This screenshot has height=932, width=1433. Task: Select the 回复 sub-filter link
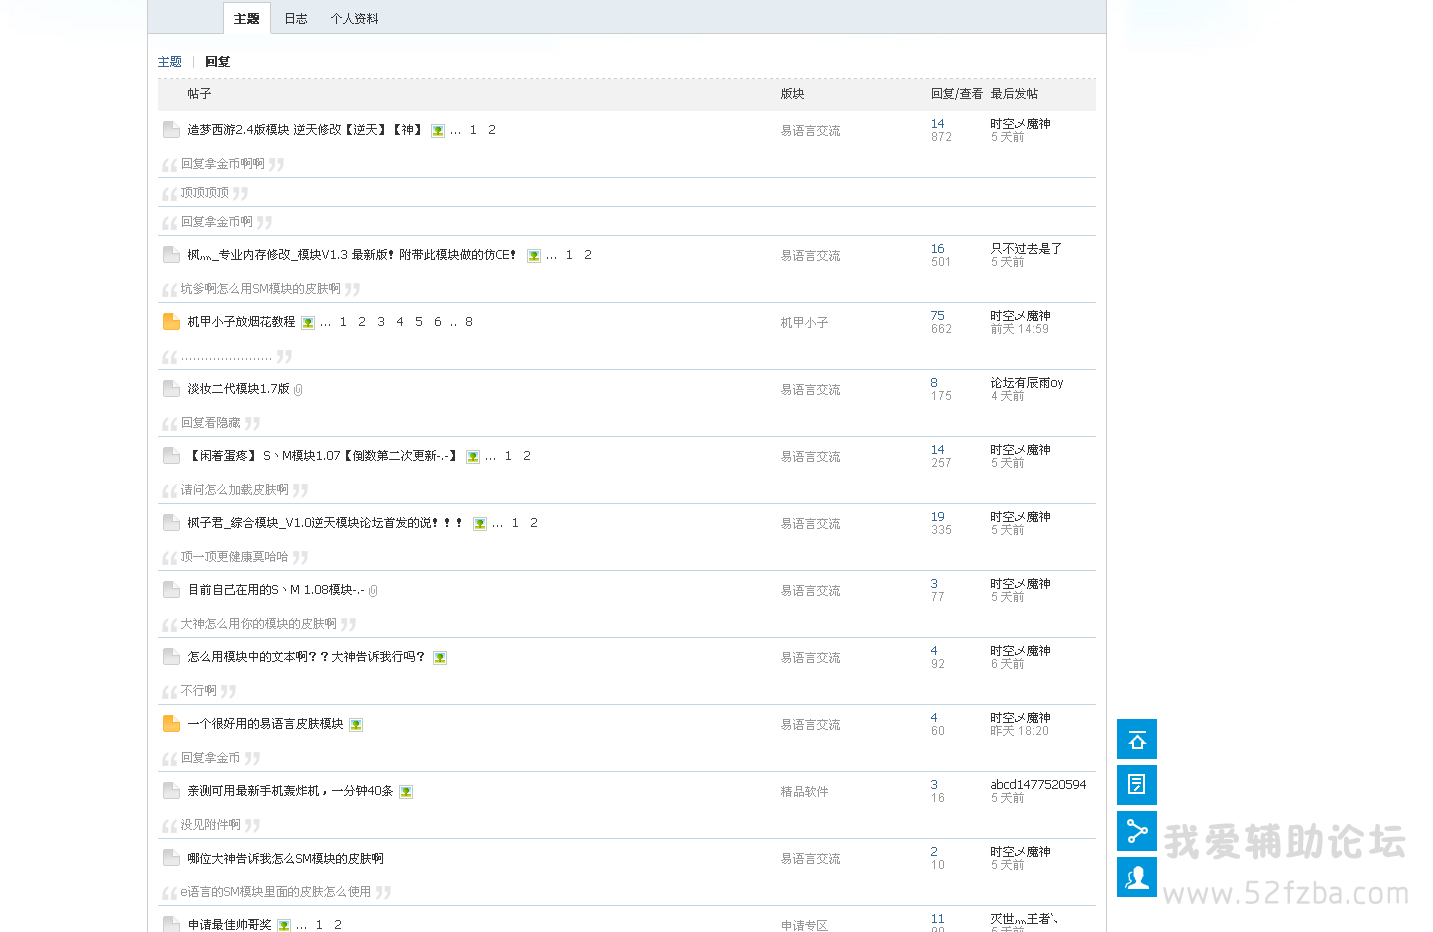[217, 62]
